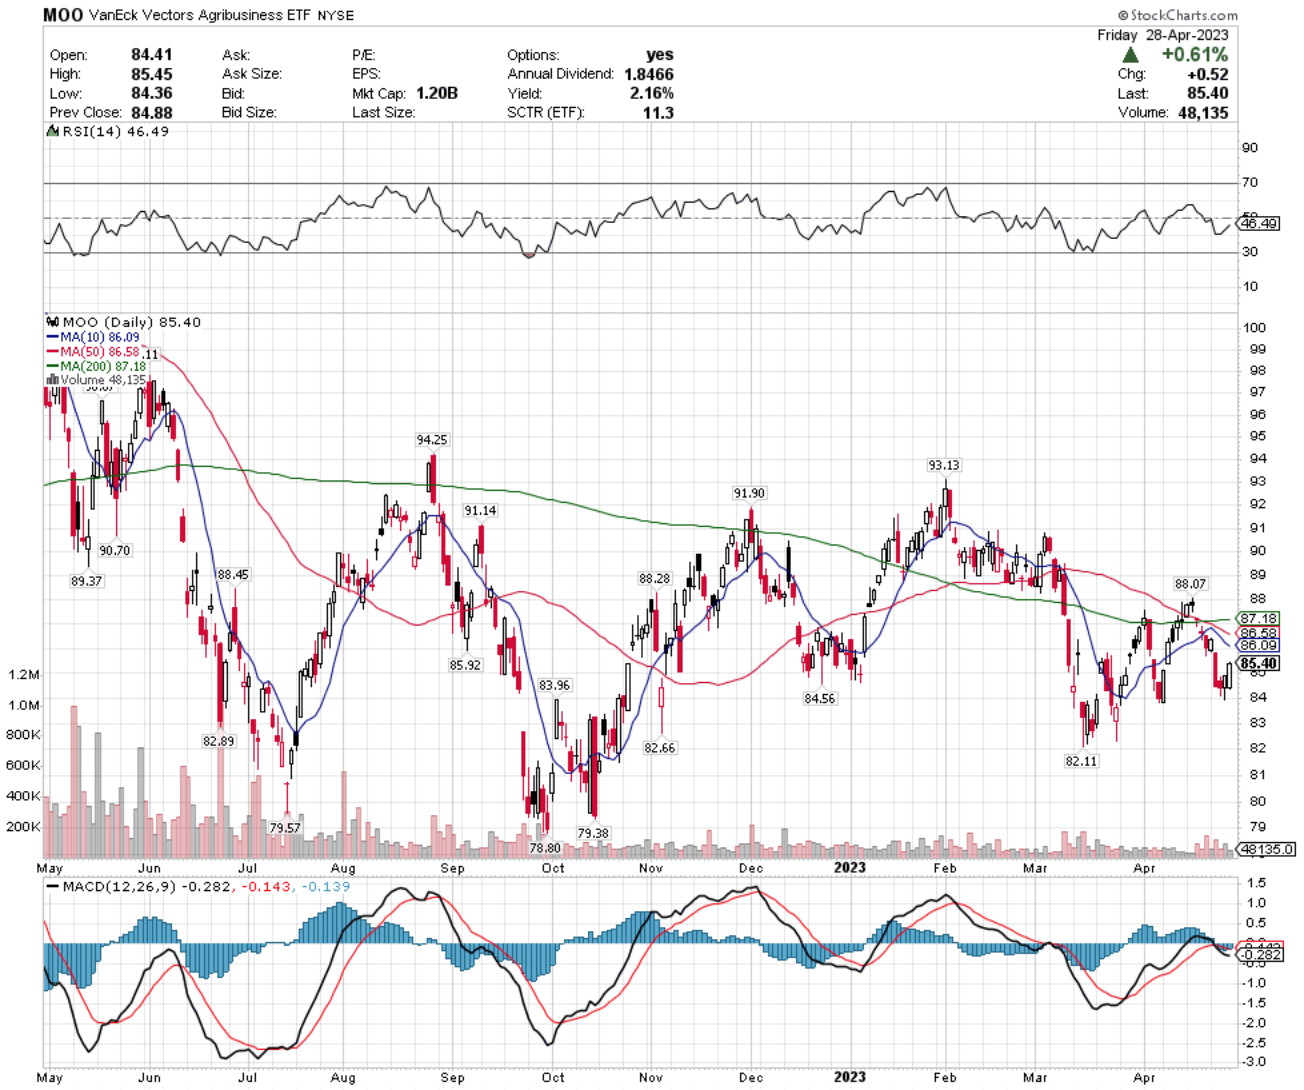Click the 88.28 price label
The image size is (1304, 1090).
tap(654, 578)
